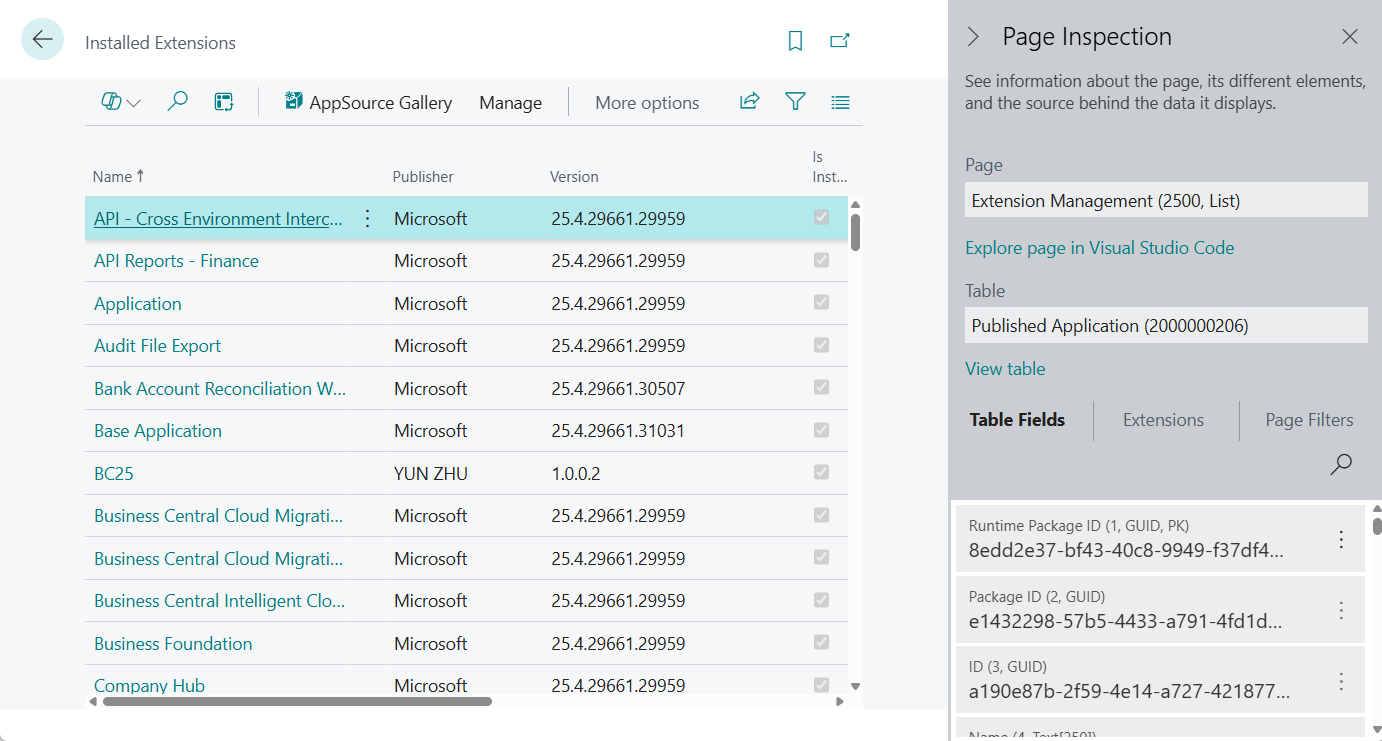The image size is (1382, 741).
Task: Click the horizontal scrollbar below the list
Action: pyautogui.click(x=295, y=701)
